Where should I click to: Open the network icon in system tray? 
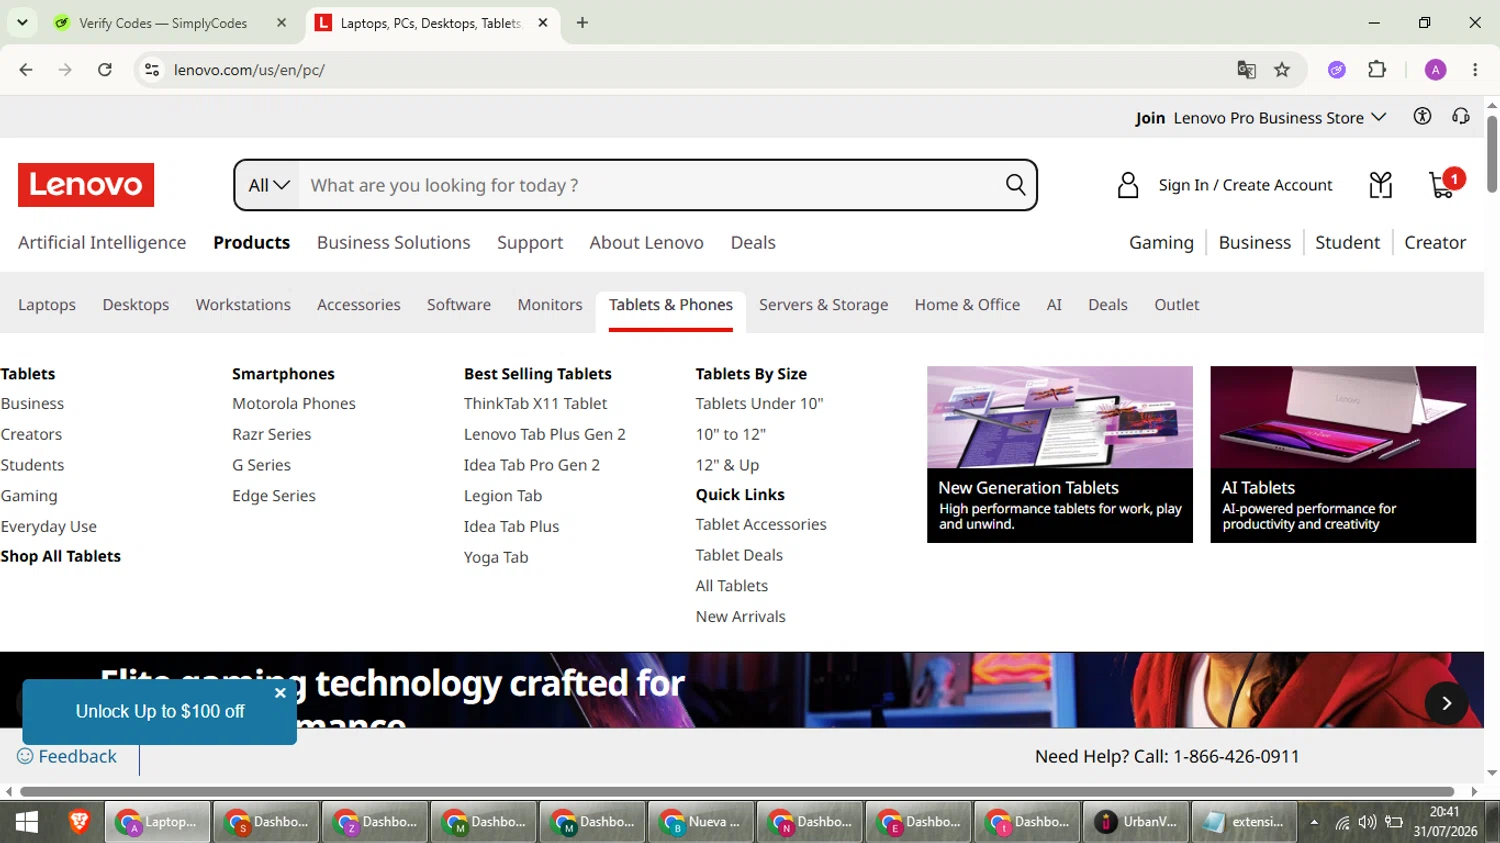(x=1342, y=823)
